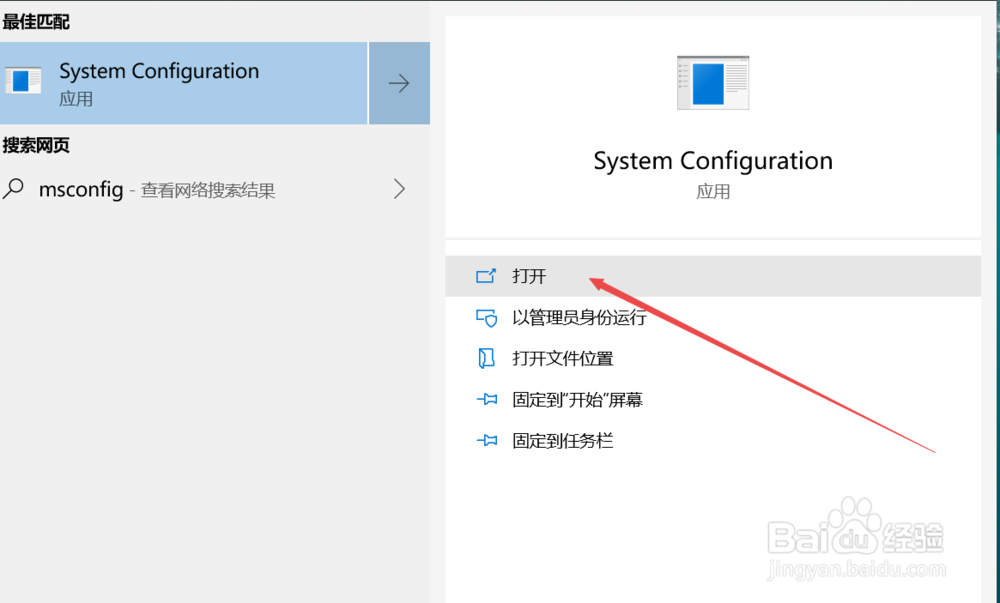The width and height of the screenshot is (1000, 603).
Task: Click the open icon beside 打开
Action: pos(488,276)
